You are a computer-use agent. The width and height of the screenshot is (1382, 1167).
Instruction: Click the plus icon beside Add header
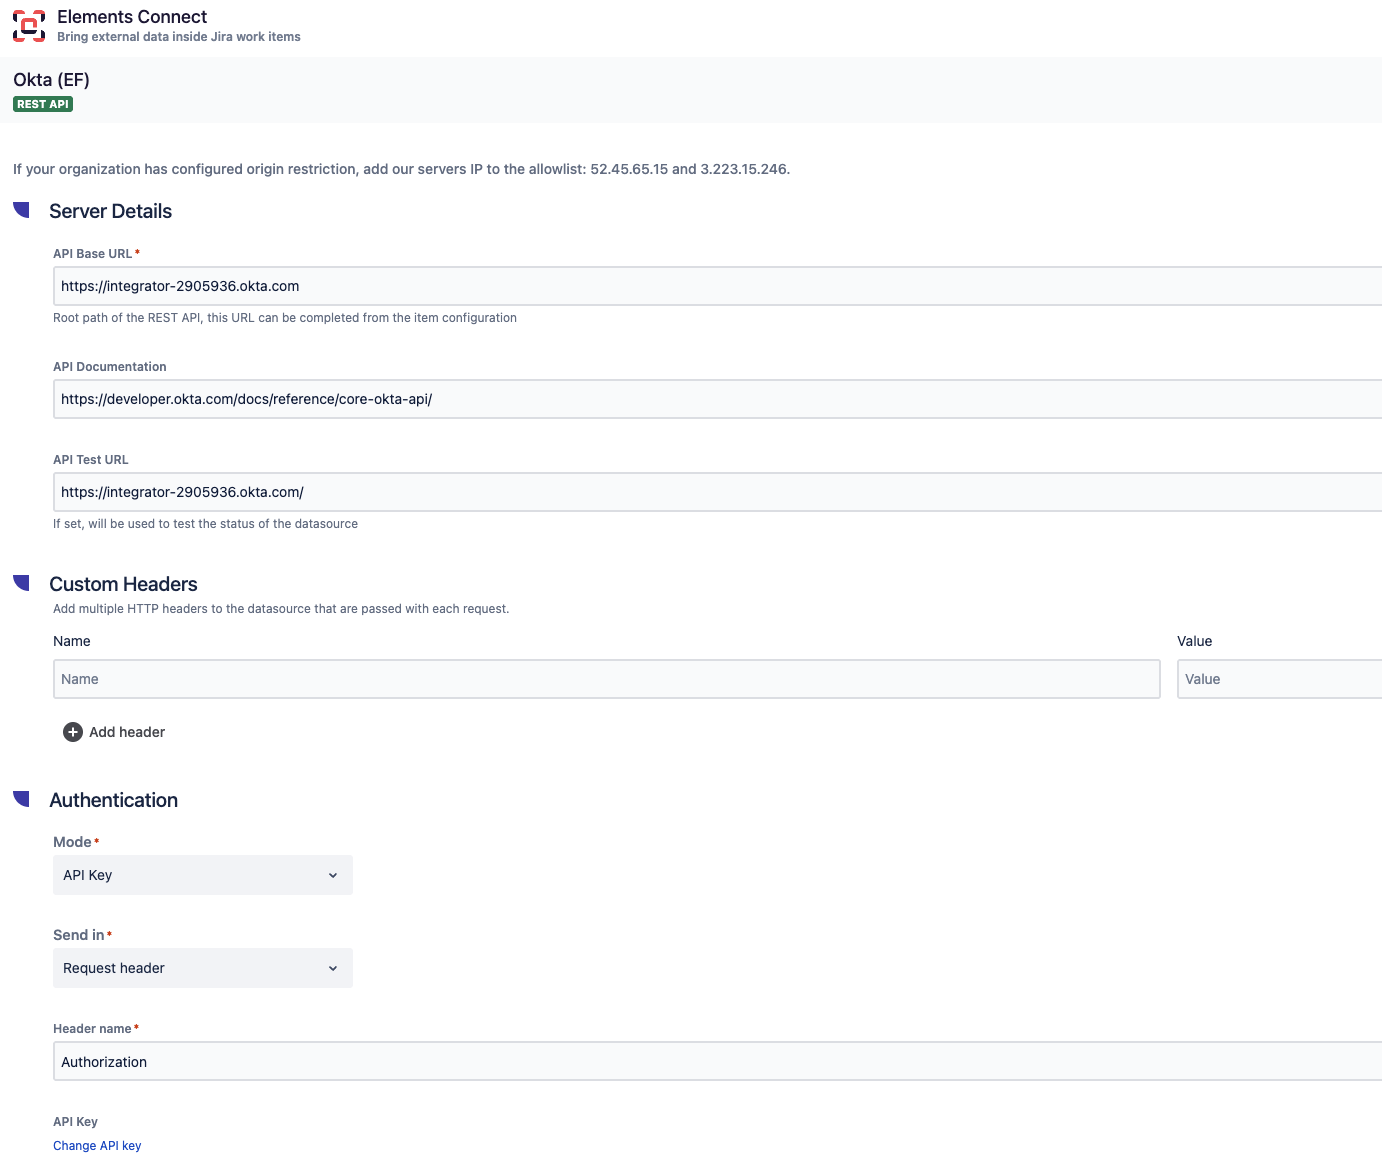point(73,732)
